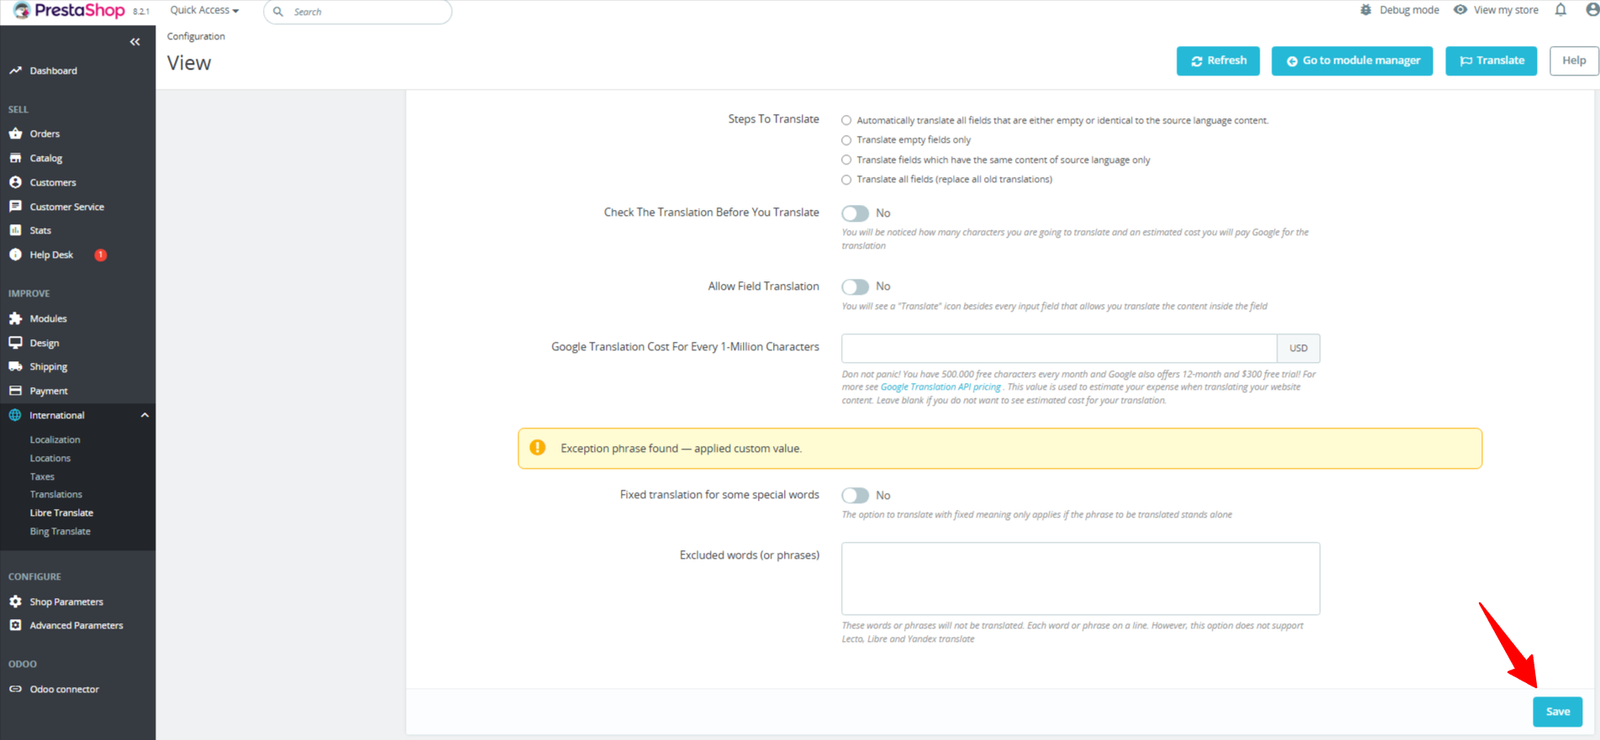Click the 'Shop Parameters' menu label
This screenshot has height=740, width=1600.
pyautogui.click(x=66, y=602)
